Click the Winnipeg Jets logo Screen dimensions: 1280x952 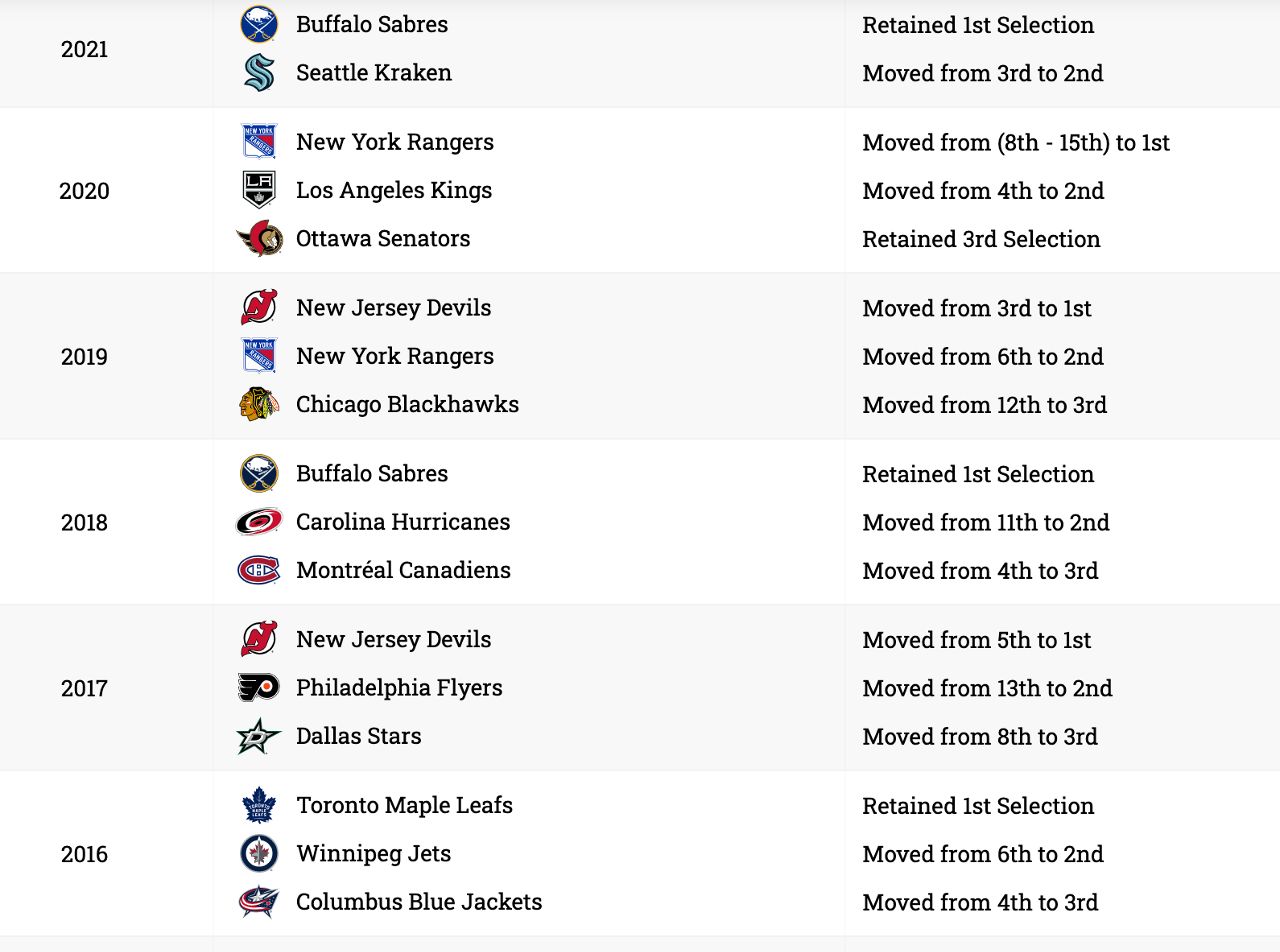(259, 854)
